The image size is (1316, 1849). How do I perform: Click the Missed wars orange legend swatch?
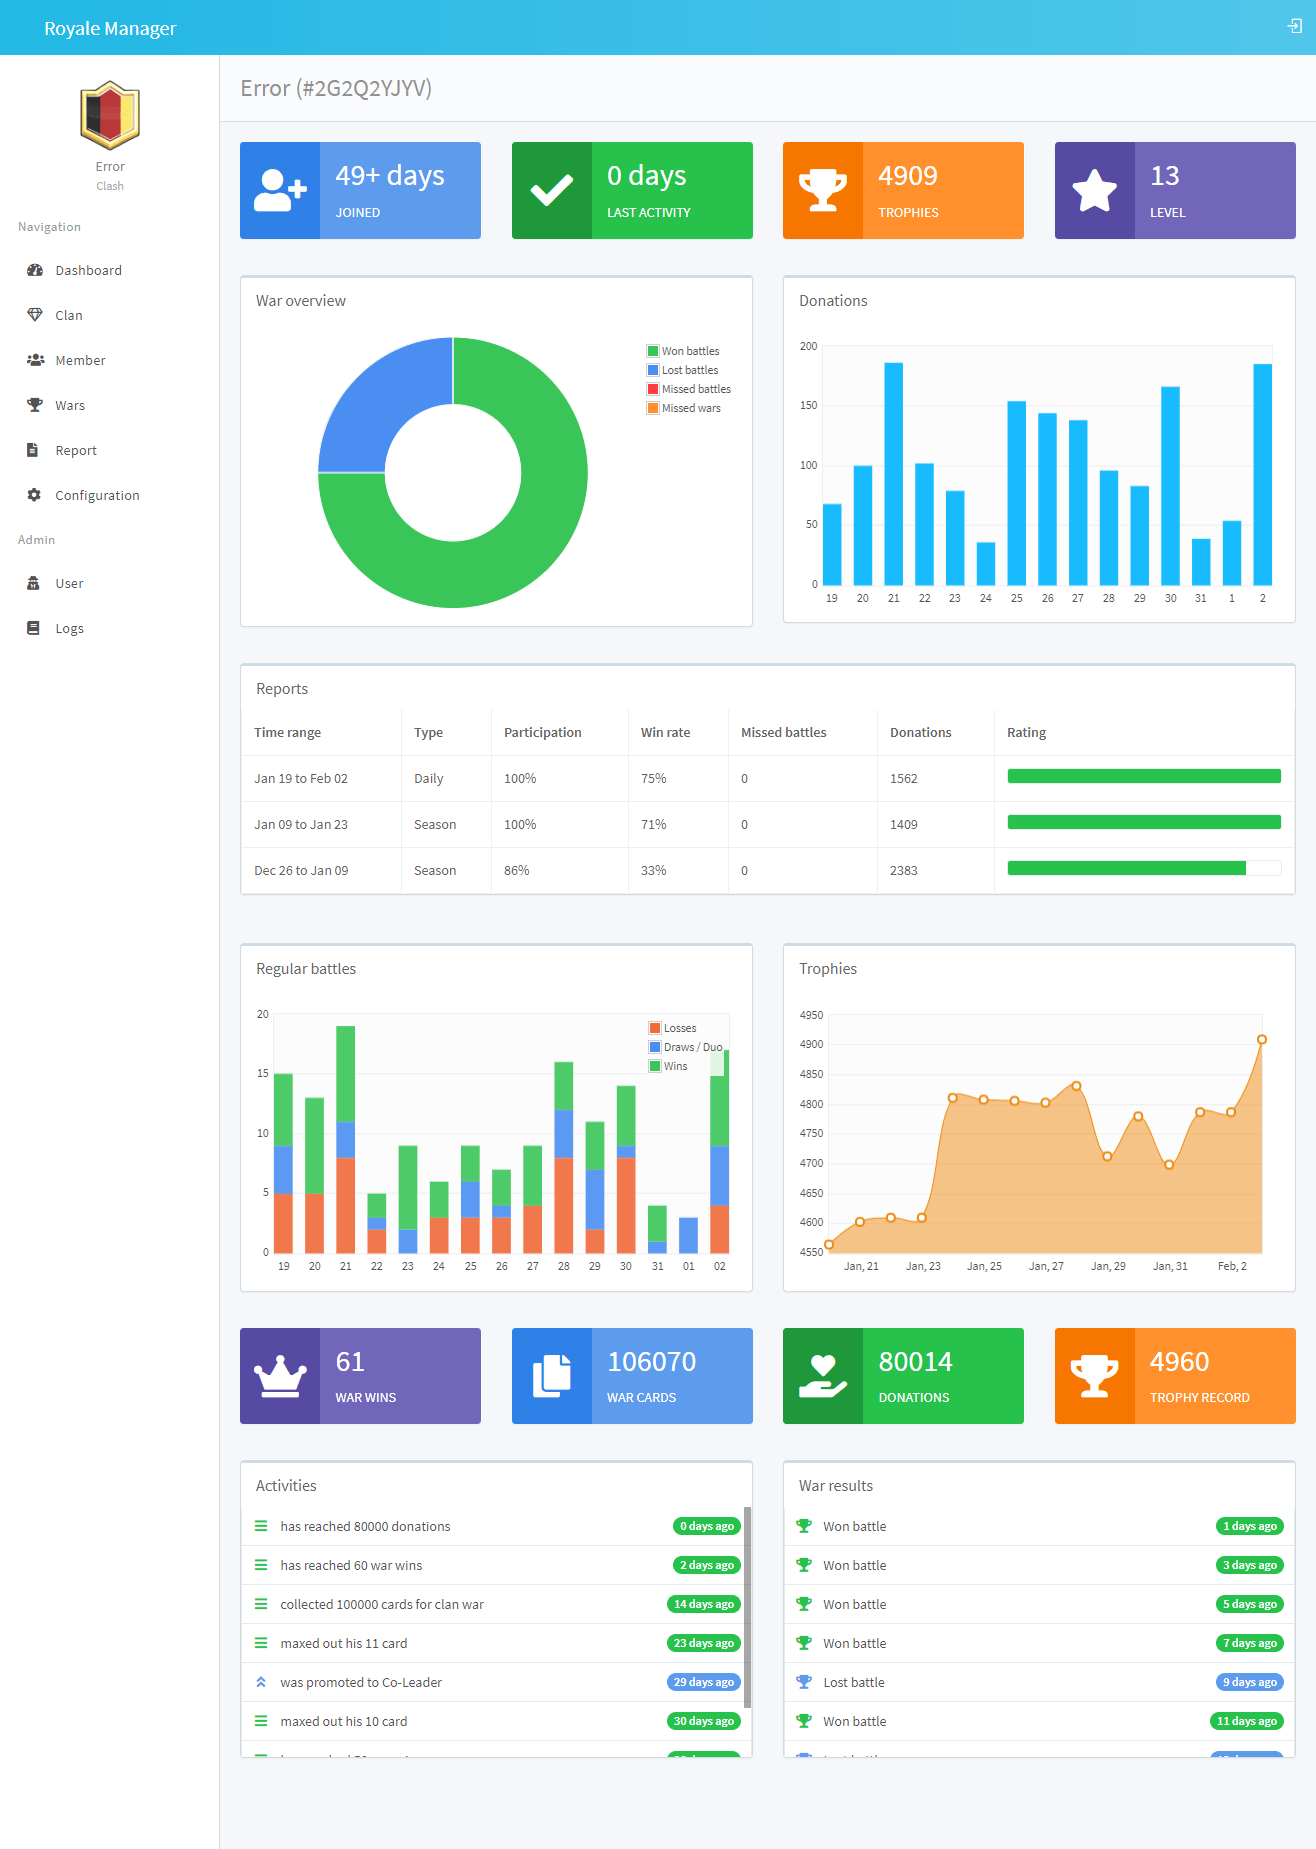tap(653, 408)
